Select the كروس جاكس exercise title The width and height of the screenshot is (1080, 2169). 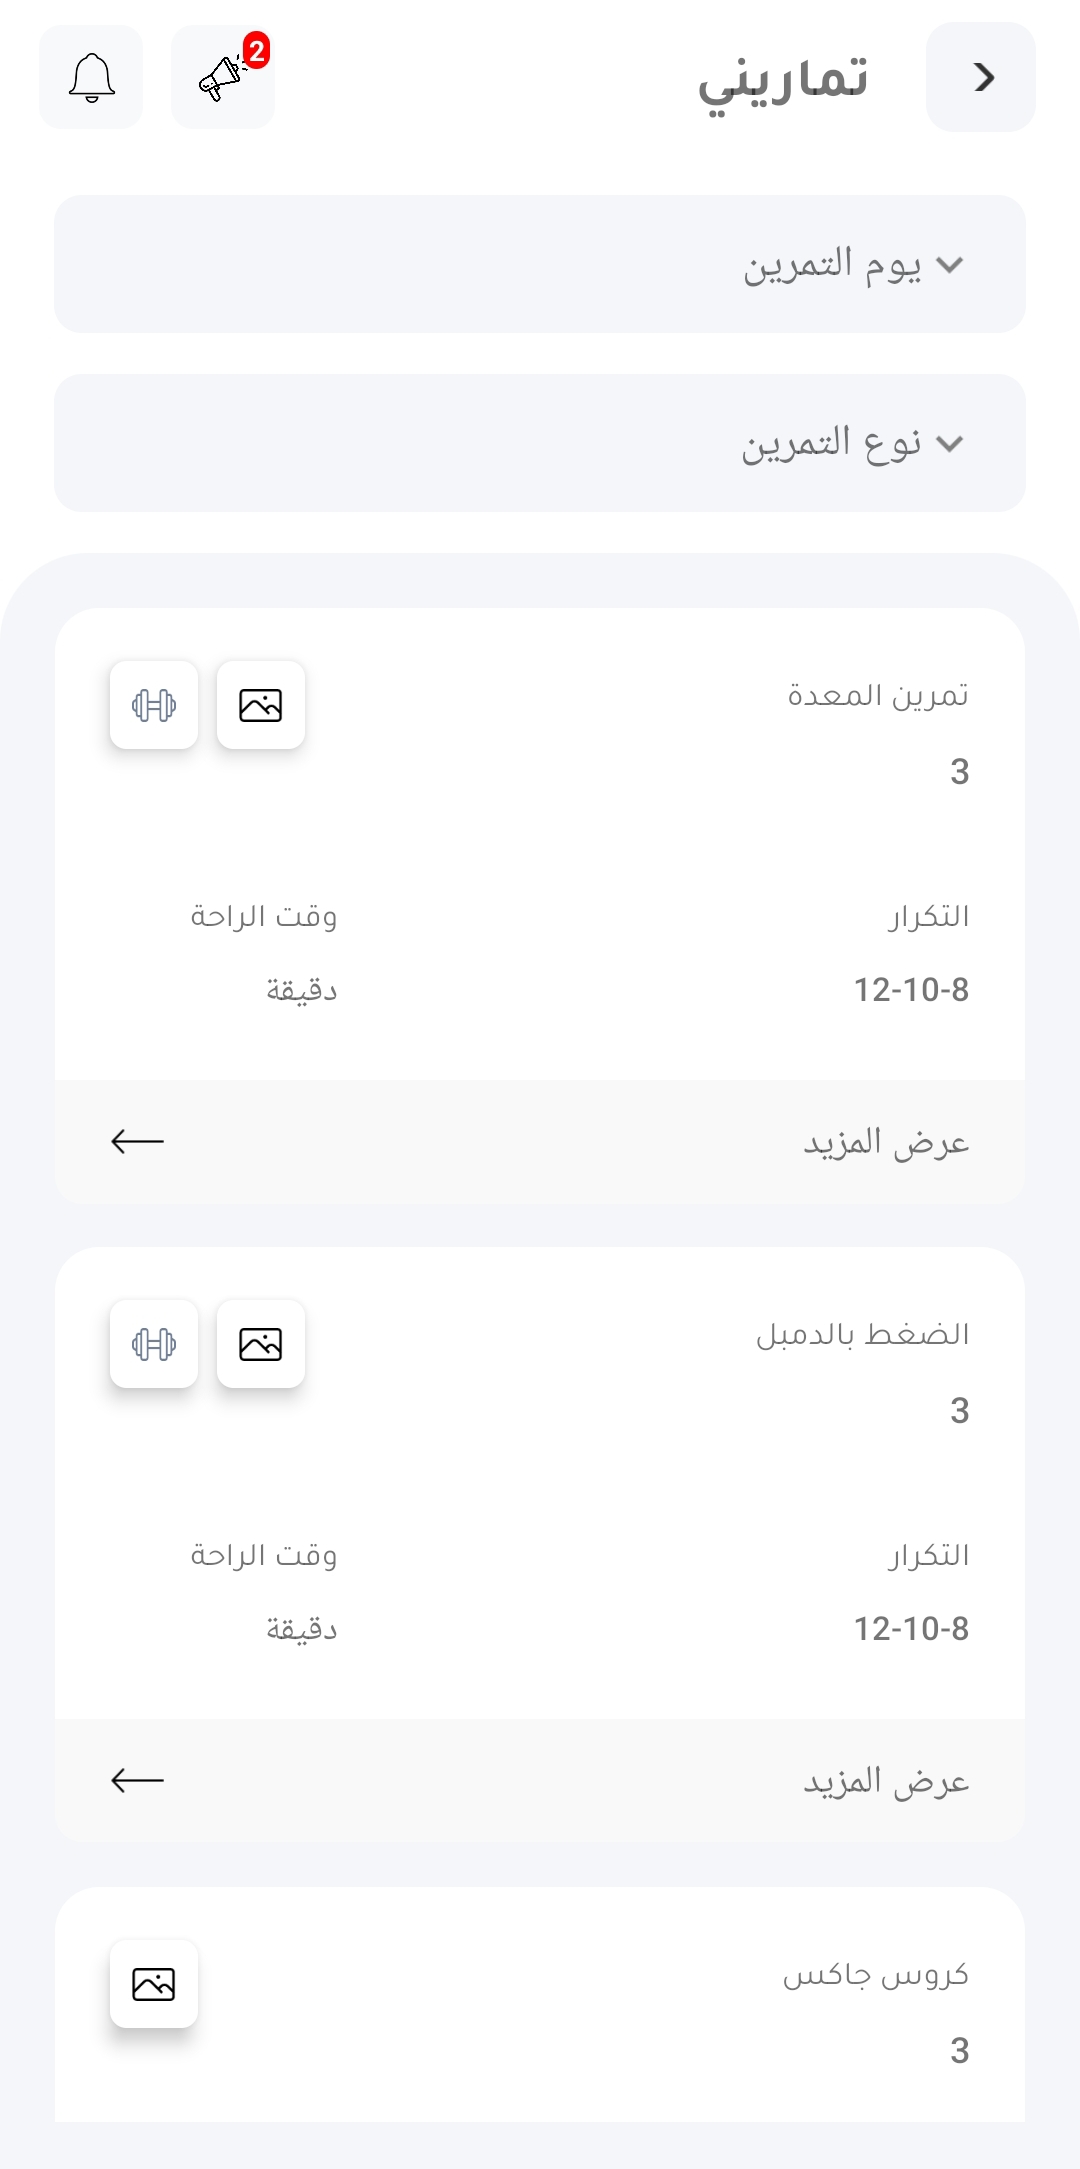(875, 1975)
